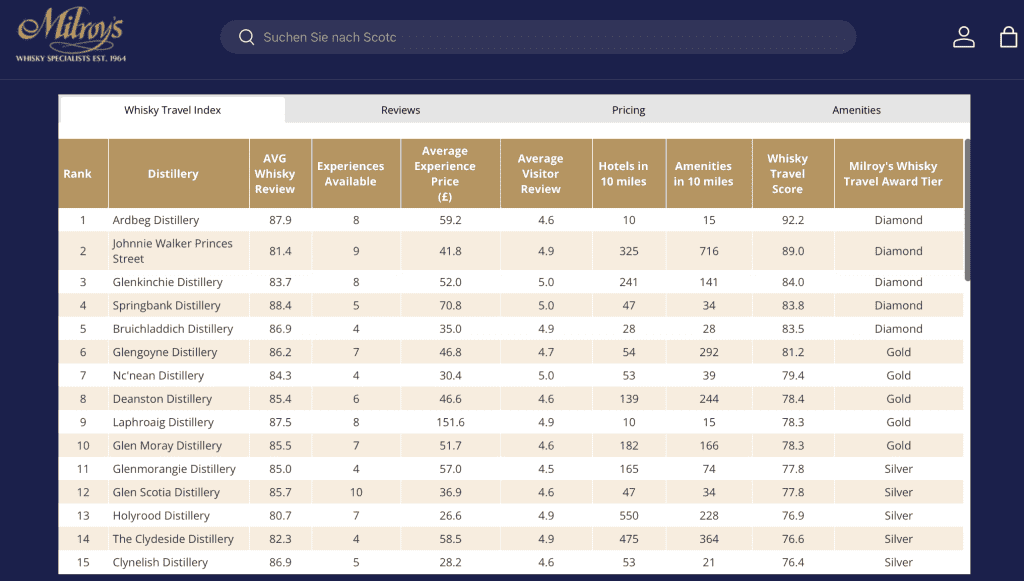Click Hotels in 10 miles header

629,174
